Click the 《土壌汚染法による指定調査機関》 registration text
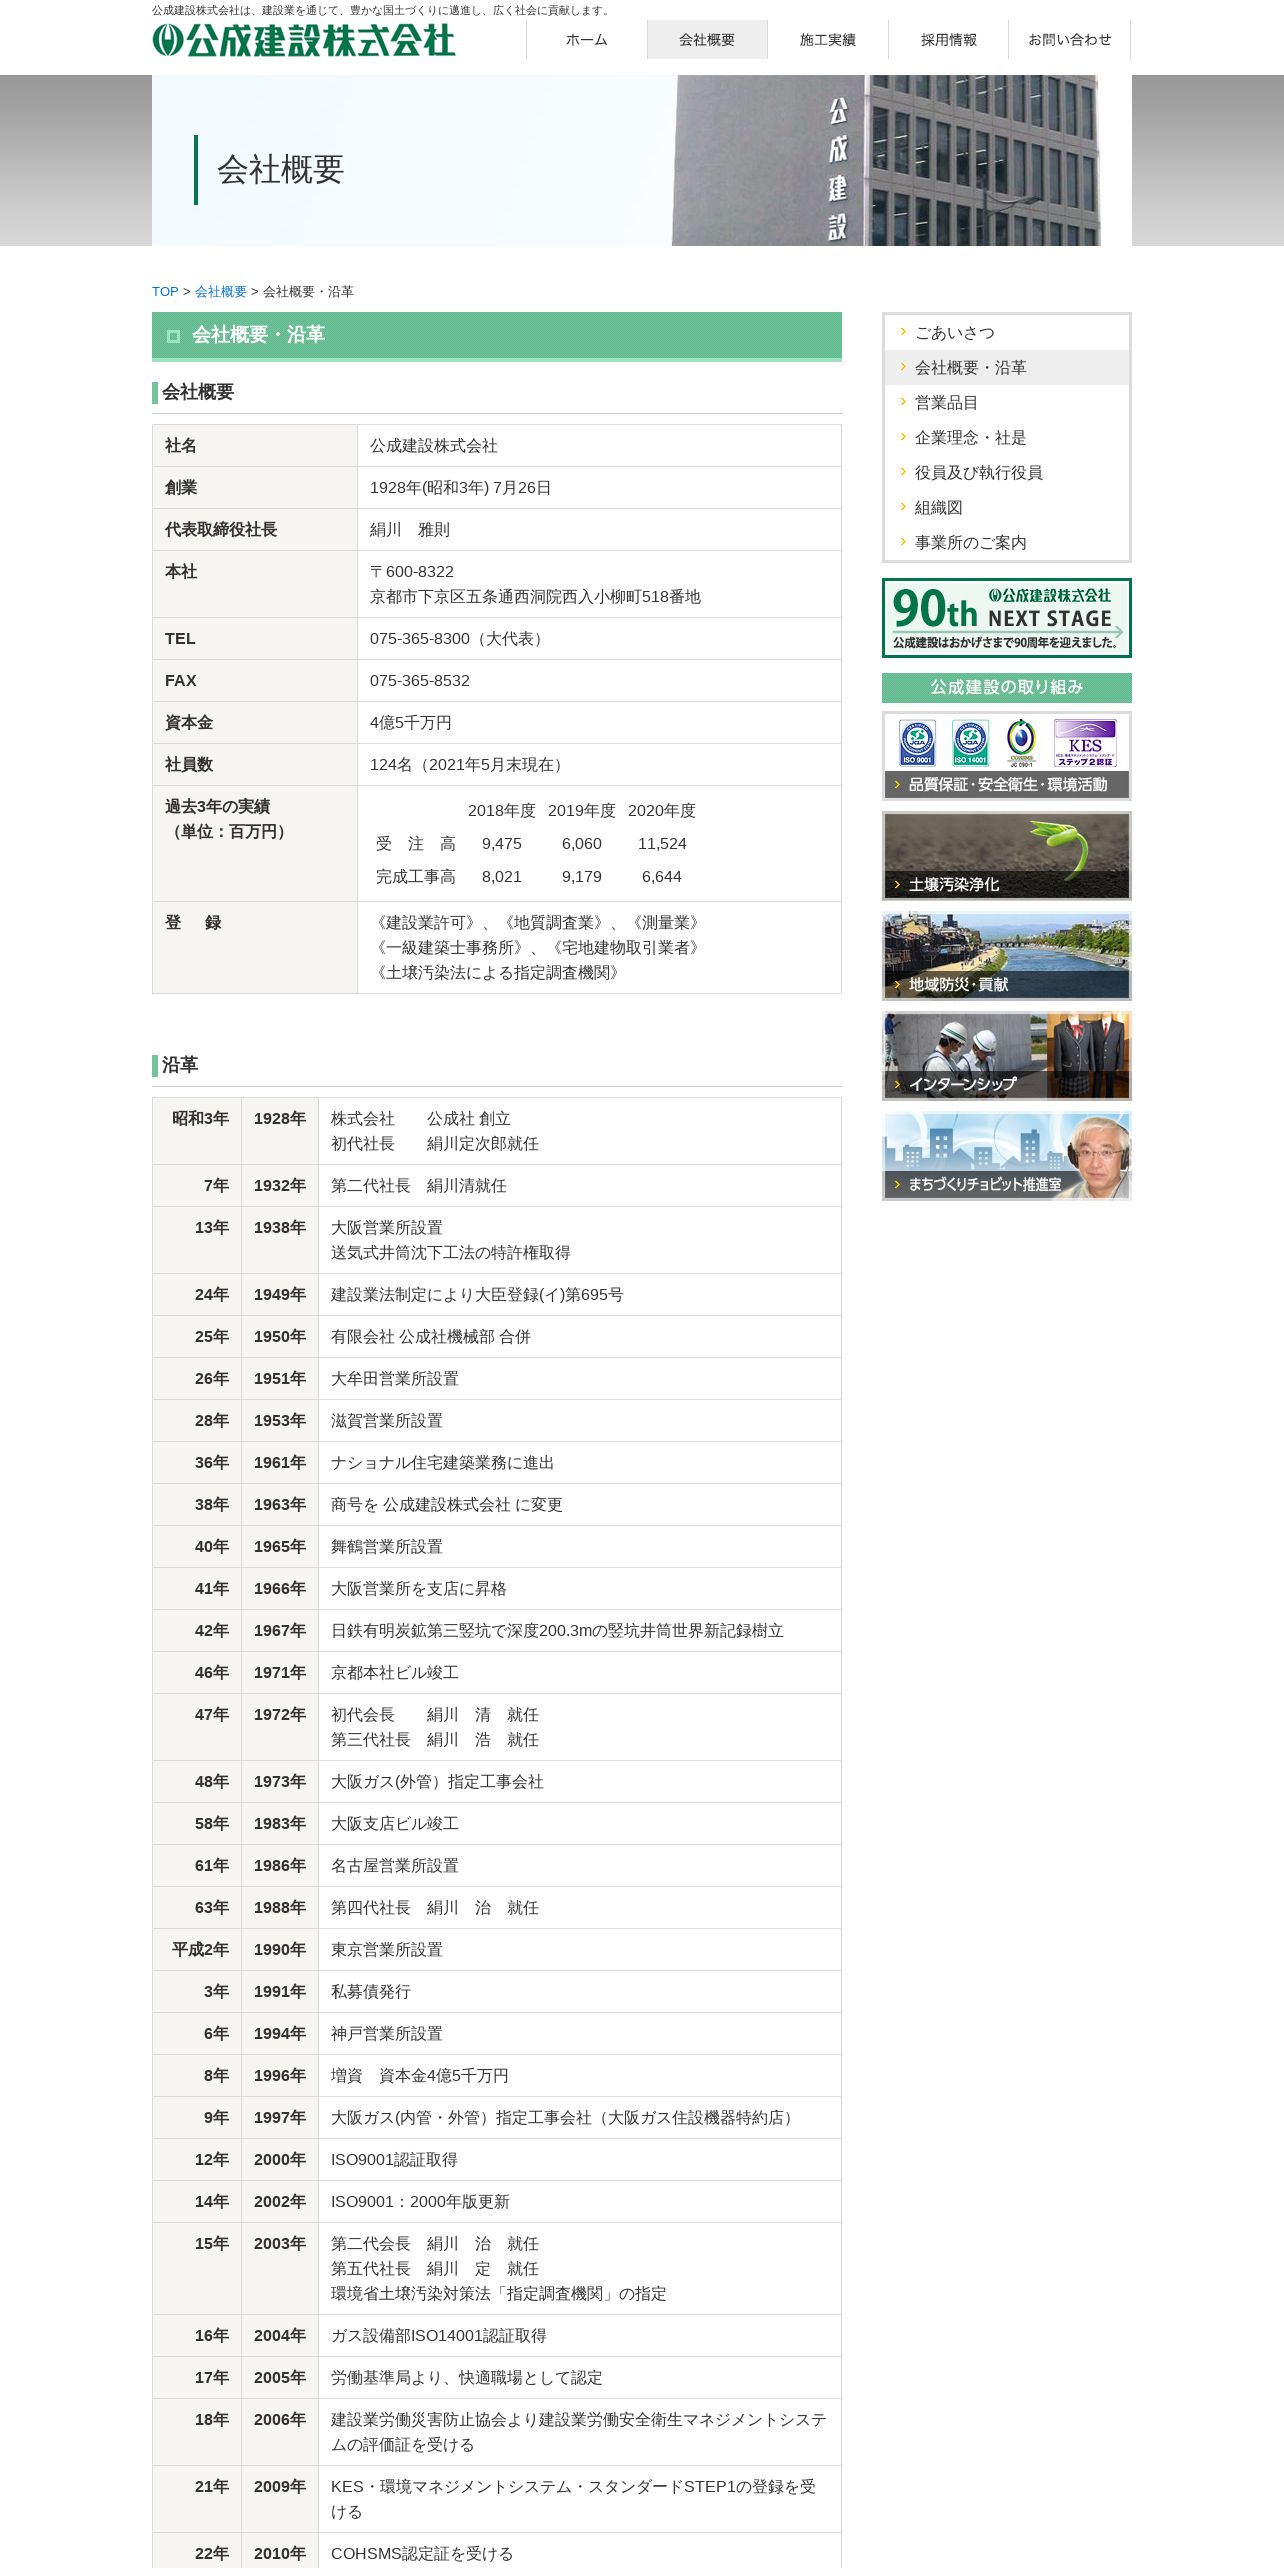The image size is (1284, 2568). tap(498, 973)
